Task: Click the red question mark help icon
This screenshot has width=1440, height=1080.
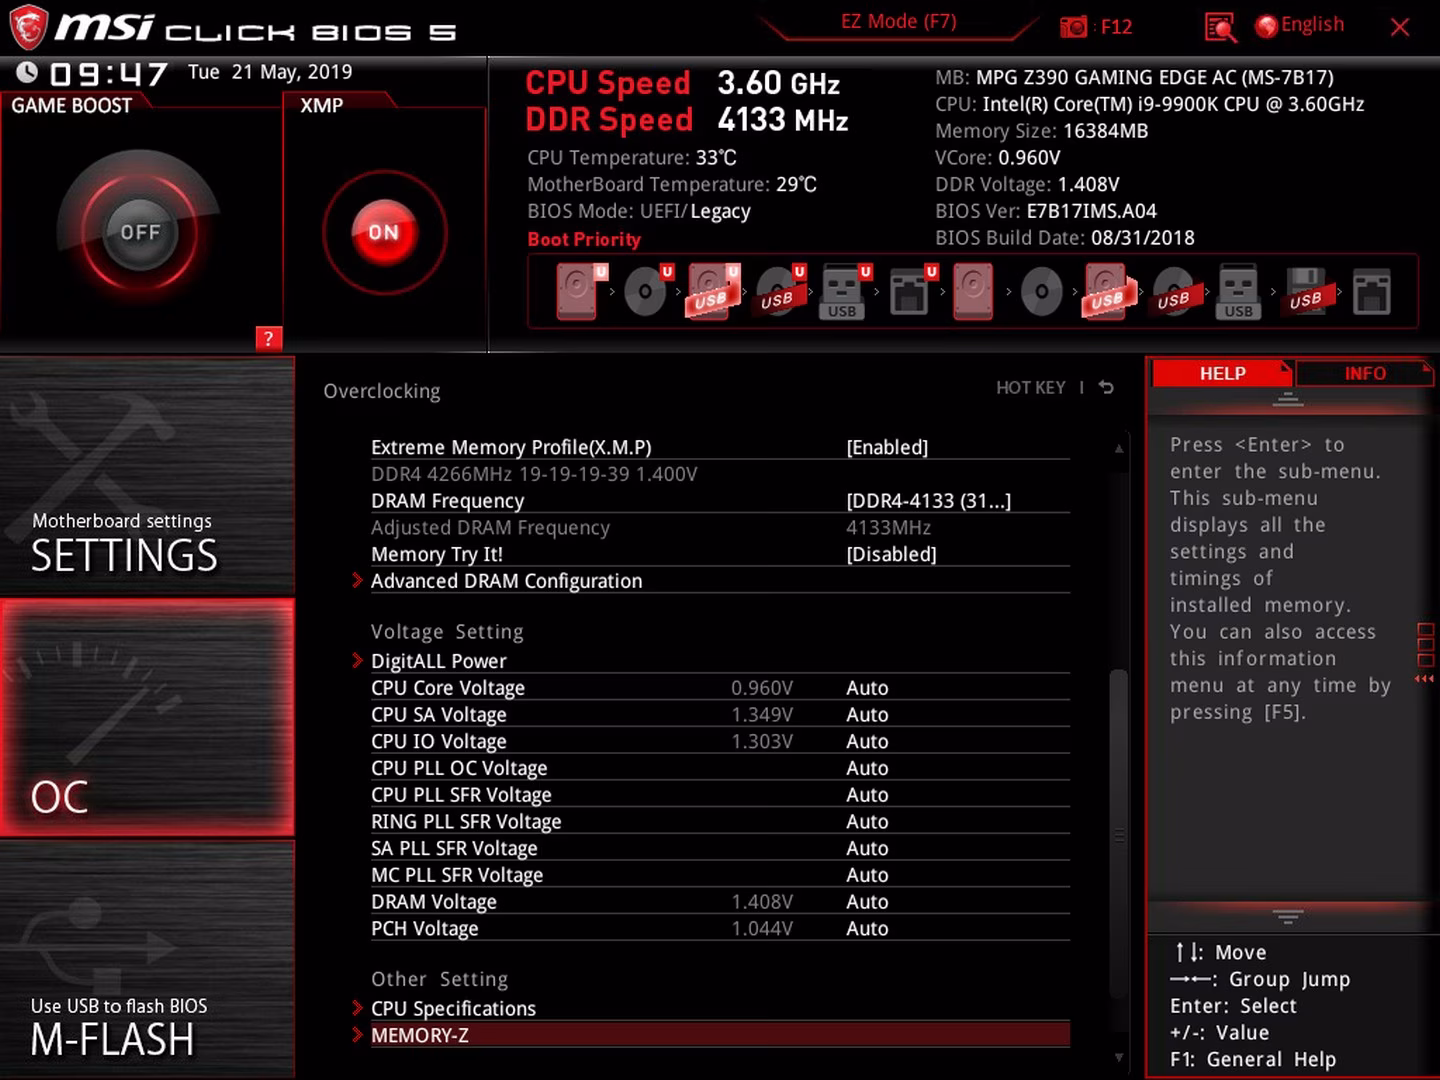Action: (x=268, y=339)
